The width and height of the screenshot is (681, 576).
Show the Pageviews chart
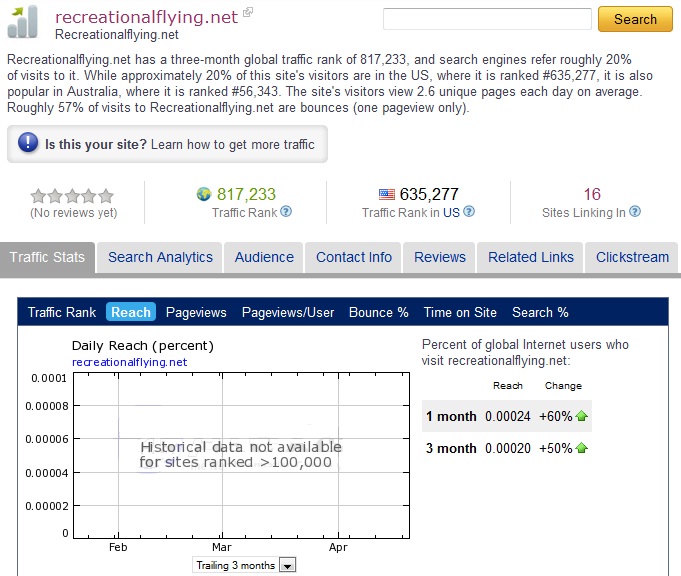(196, 312)
